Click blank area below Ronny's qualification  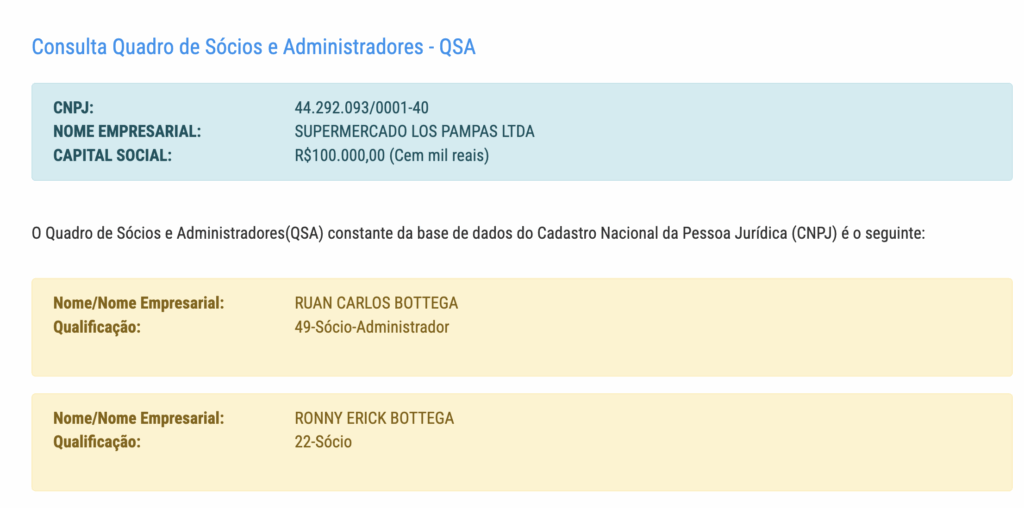(500, 472)
